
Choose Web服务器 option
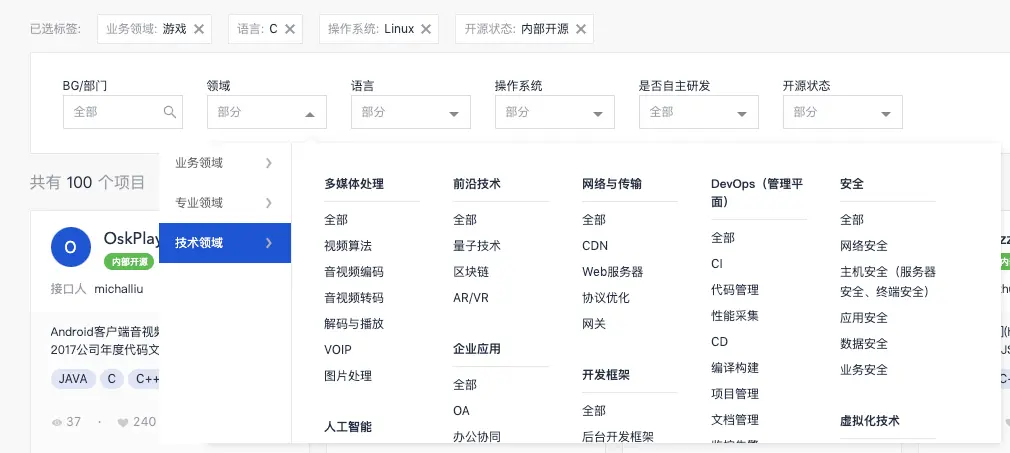pos(613,272)
